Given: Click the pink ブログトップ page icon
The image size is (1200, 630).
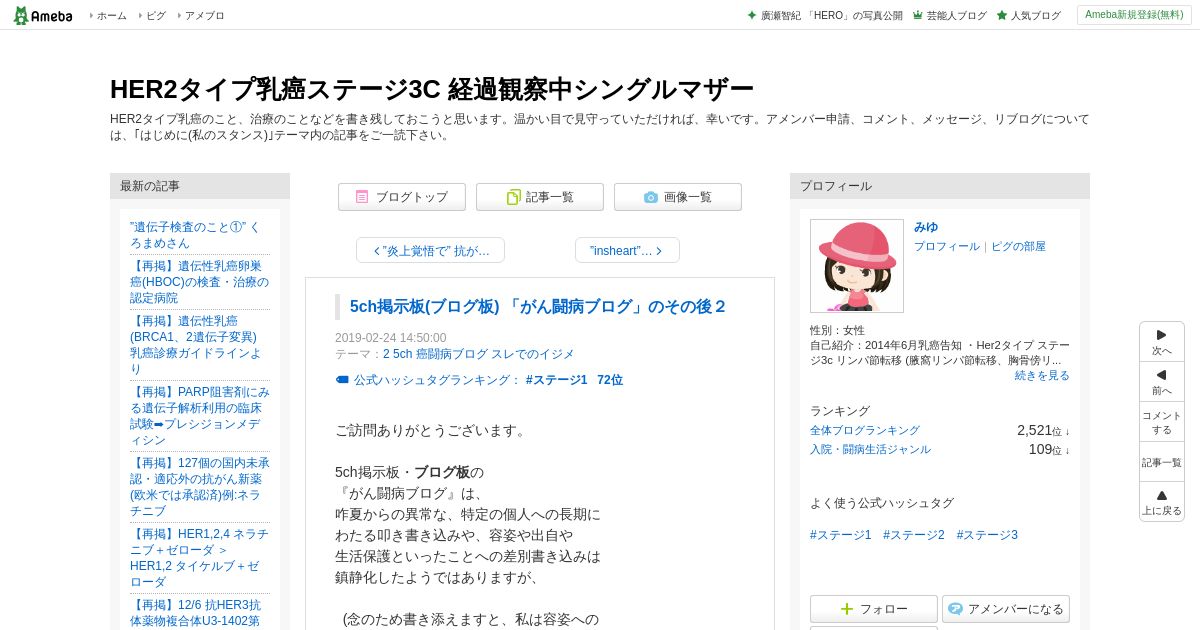Looking at the screenshot, I should click(x=362, y=197).
